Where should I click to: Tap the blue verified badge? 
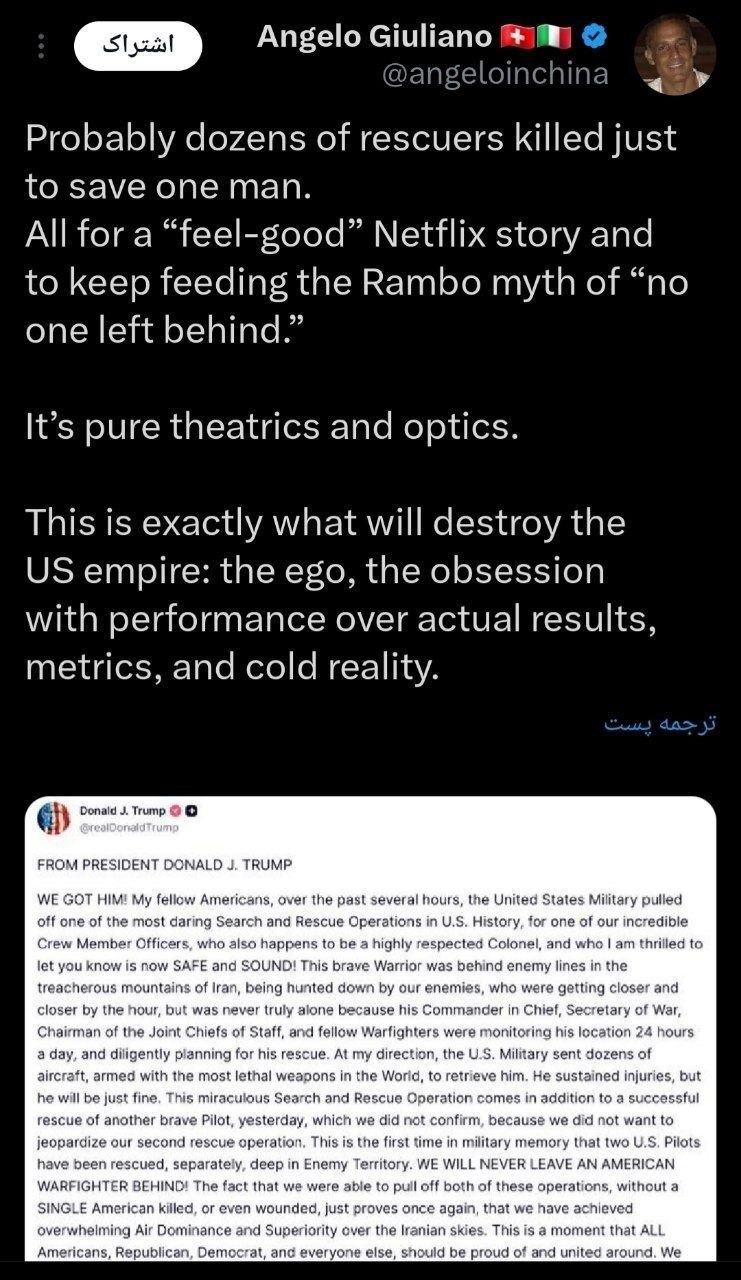(x=593, y=38)
